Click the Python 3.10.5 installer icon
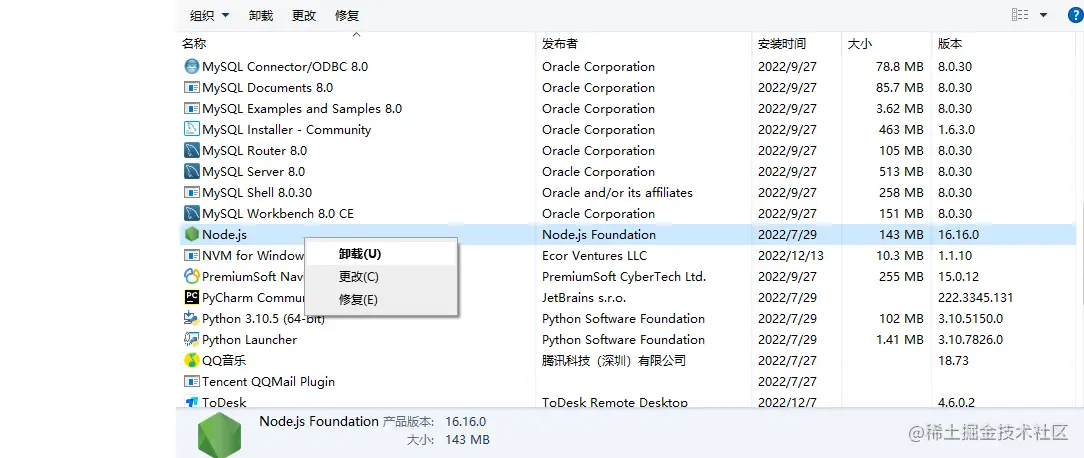This screenshot has height=458, width=1084. coord(192,318)
